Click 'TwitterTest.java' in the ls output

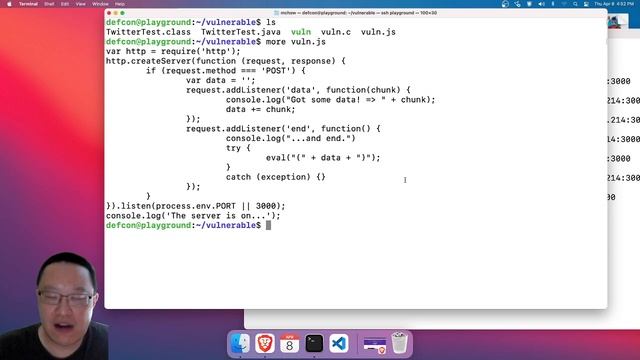click(x=241, y=32)
